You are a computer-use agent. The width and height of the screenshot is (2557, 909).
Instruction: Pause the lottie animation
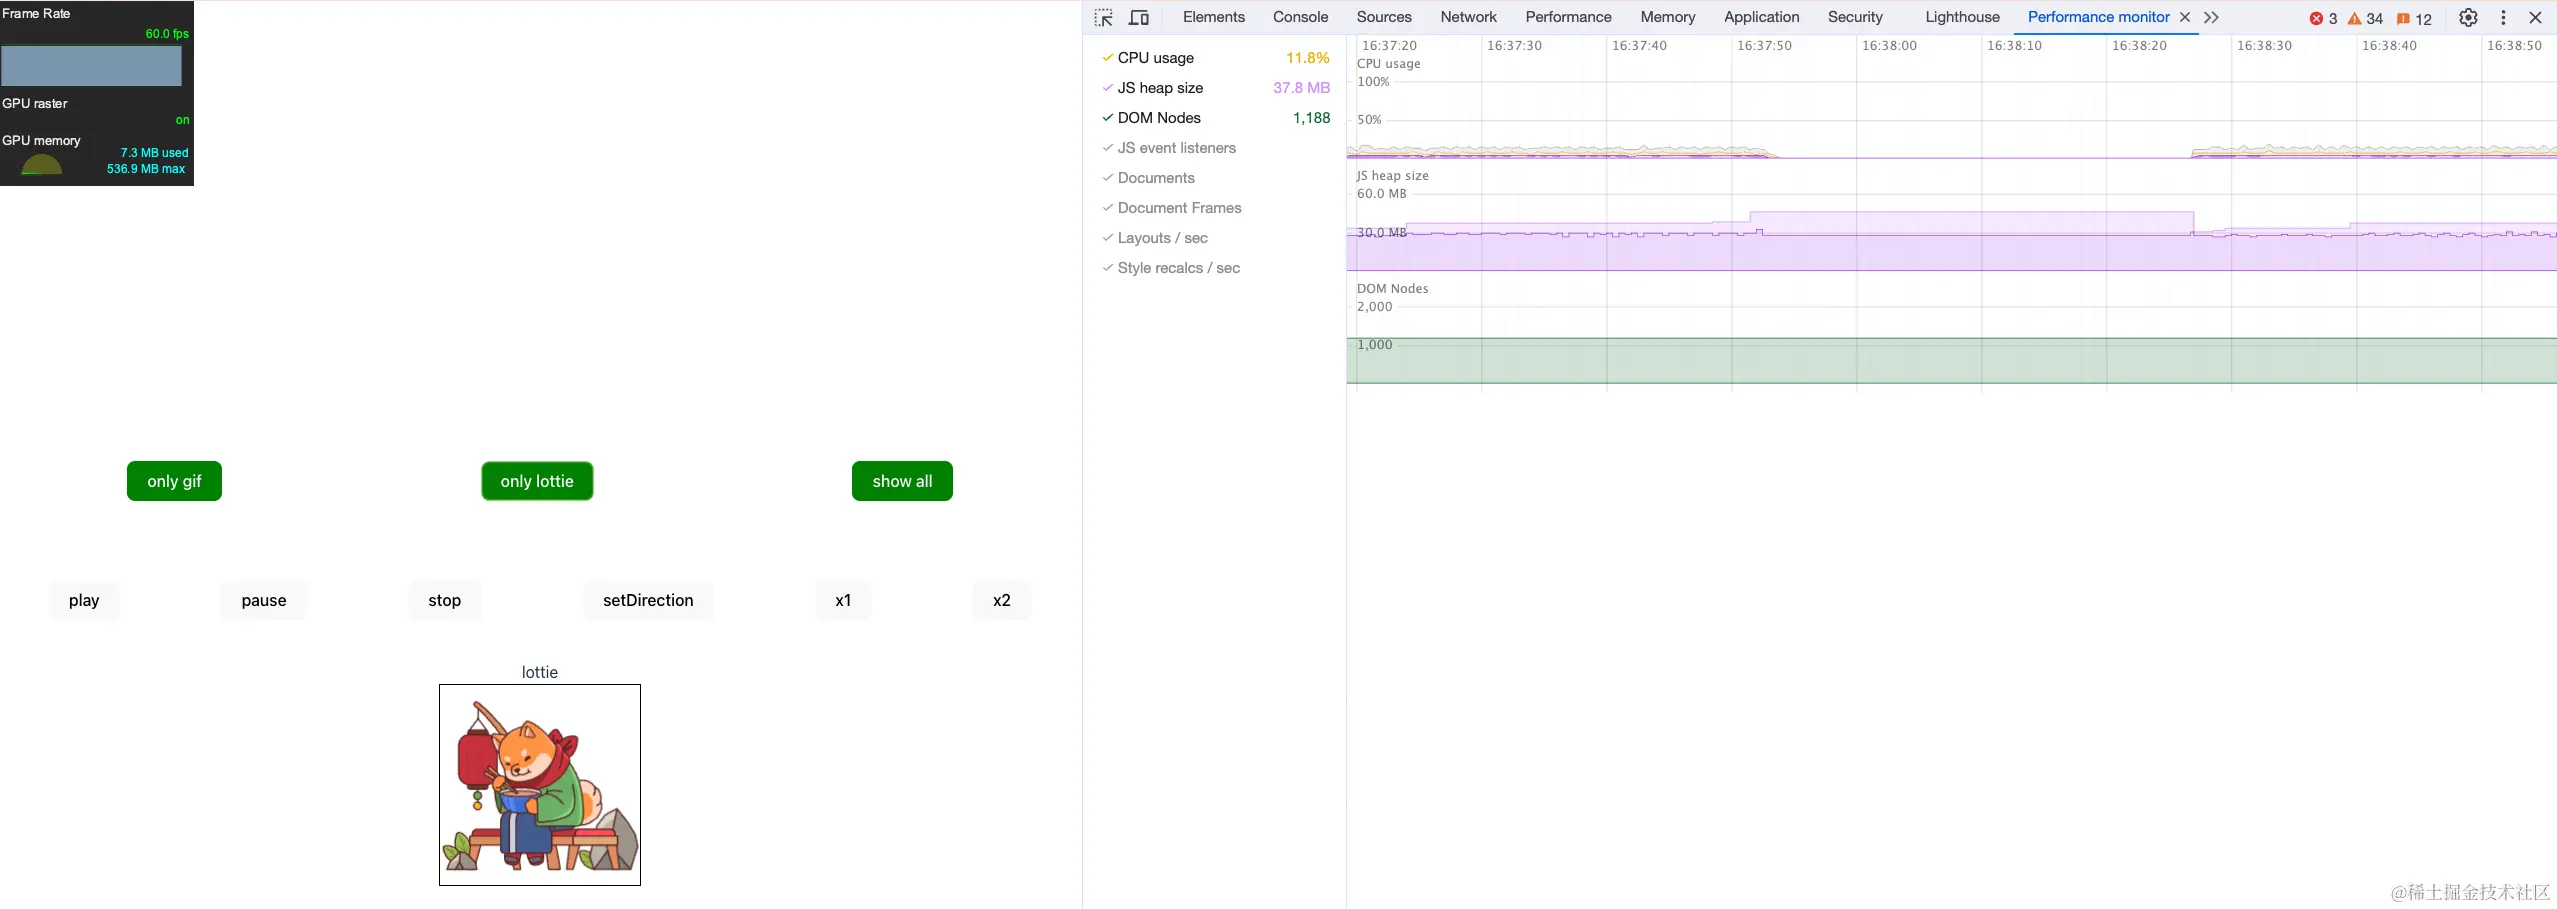tap(264, 600)
